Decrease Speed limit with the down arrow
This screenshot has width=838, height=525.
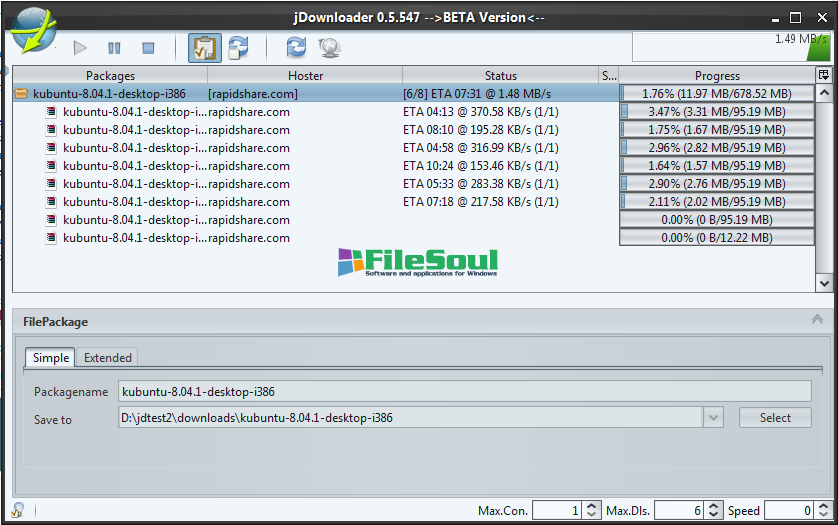824,515
